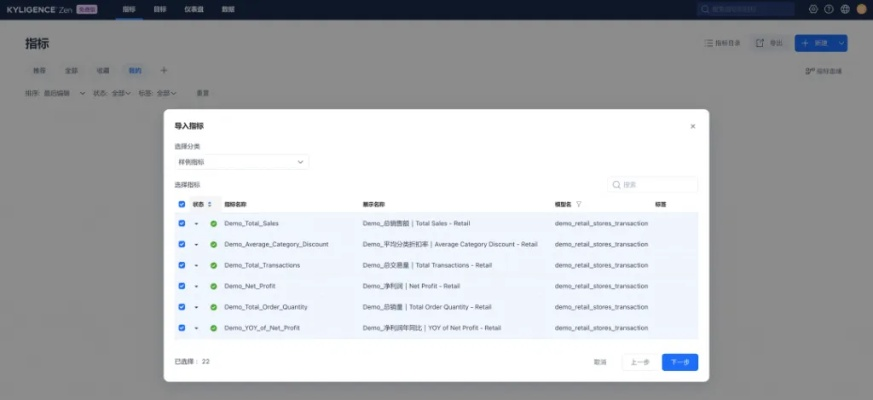873x400 pixels.
Task: Expand the Demo_Total_Transactions row arrow
Action: pos(196,265)
